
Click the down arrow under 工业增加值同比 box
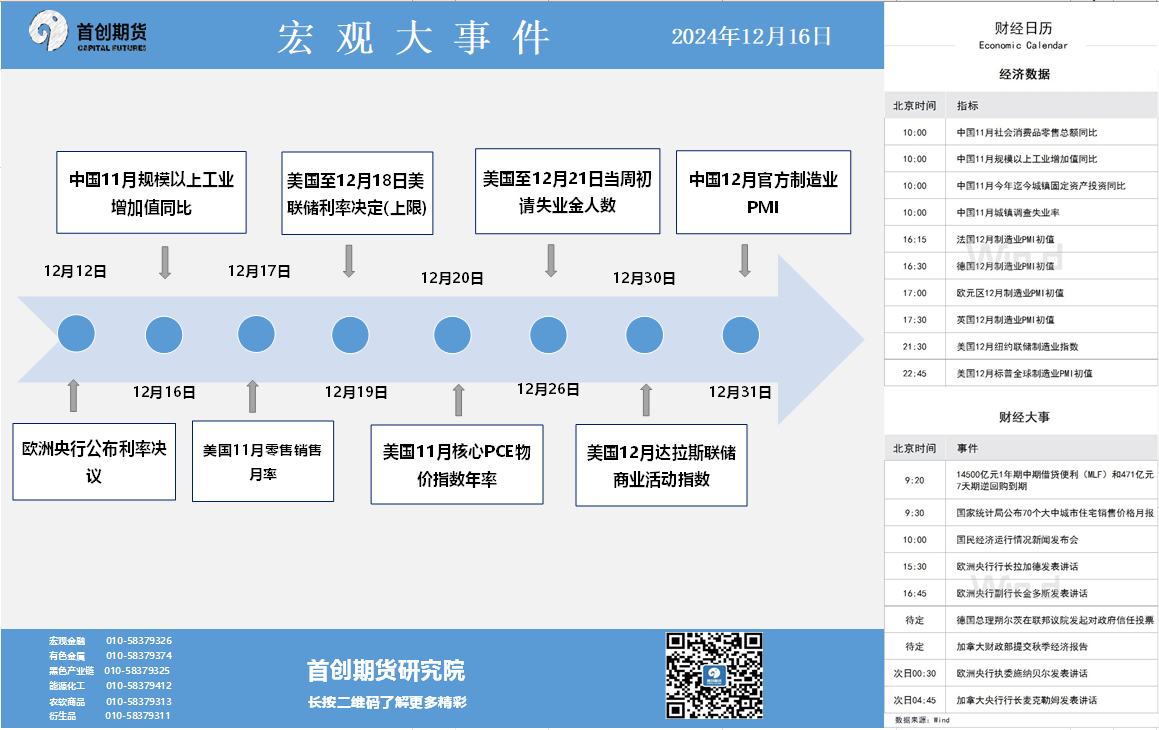(165, 262)
